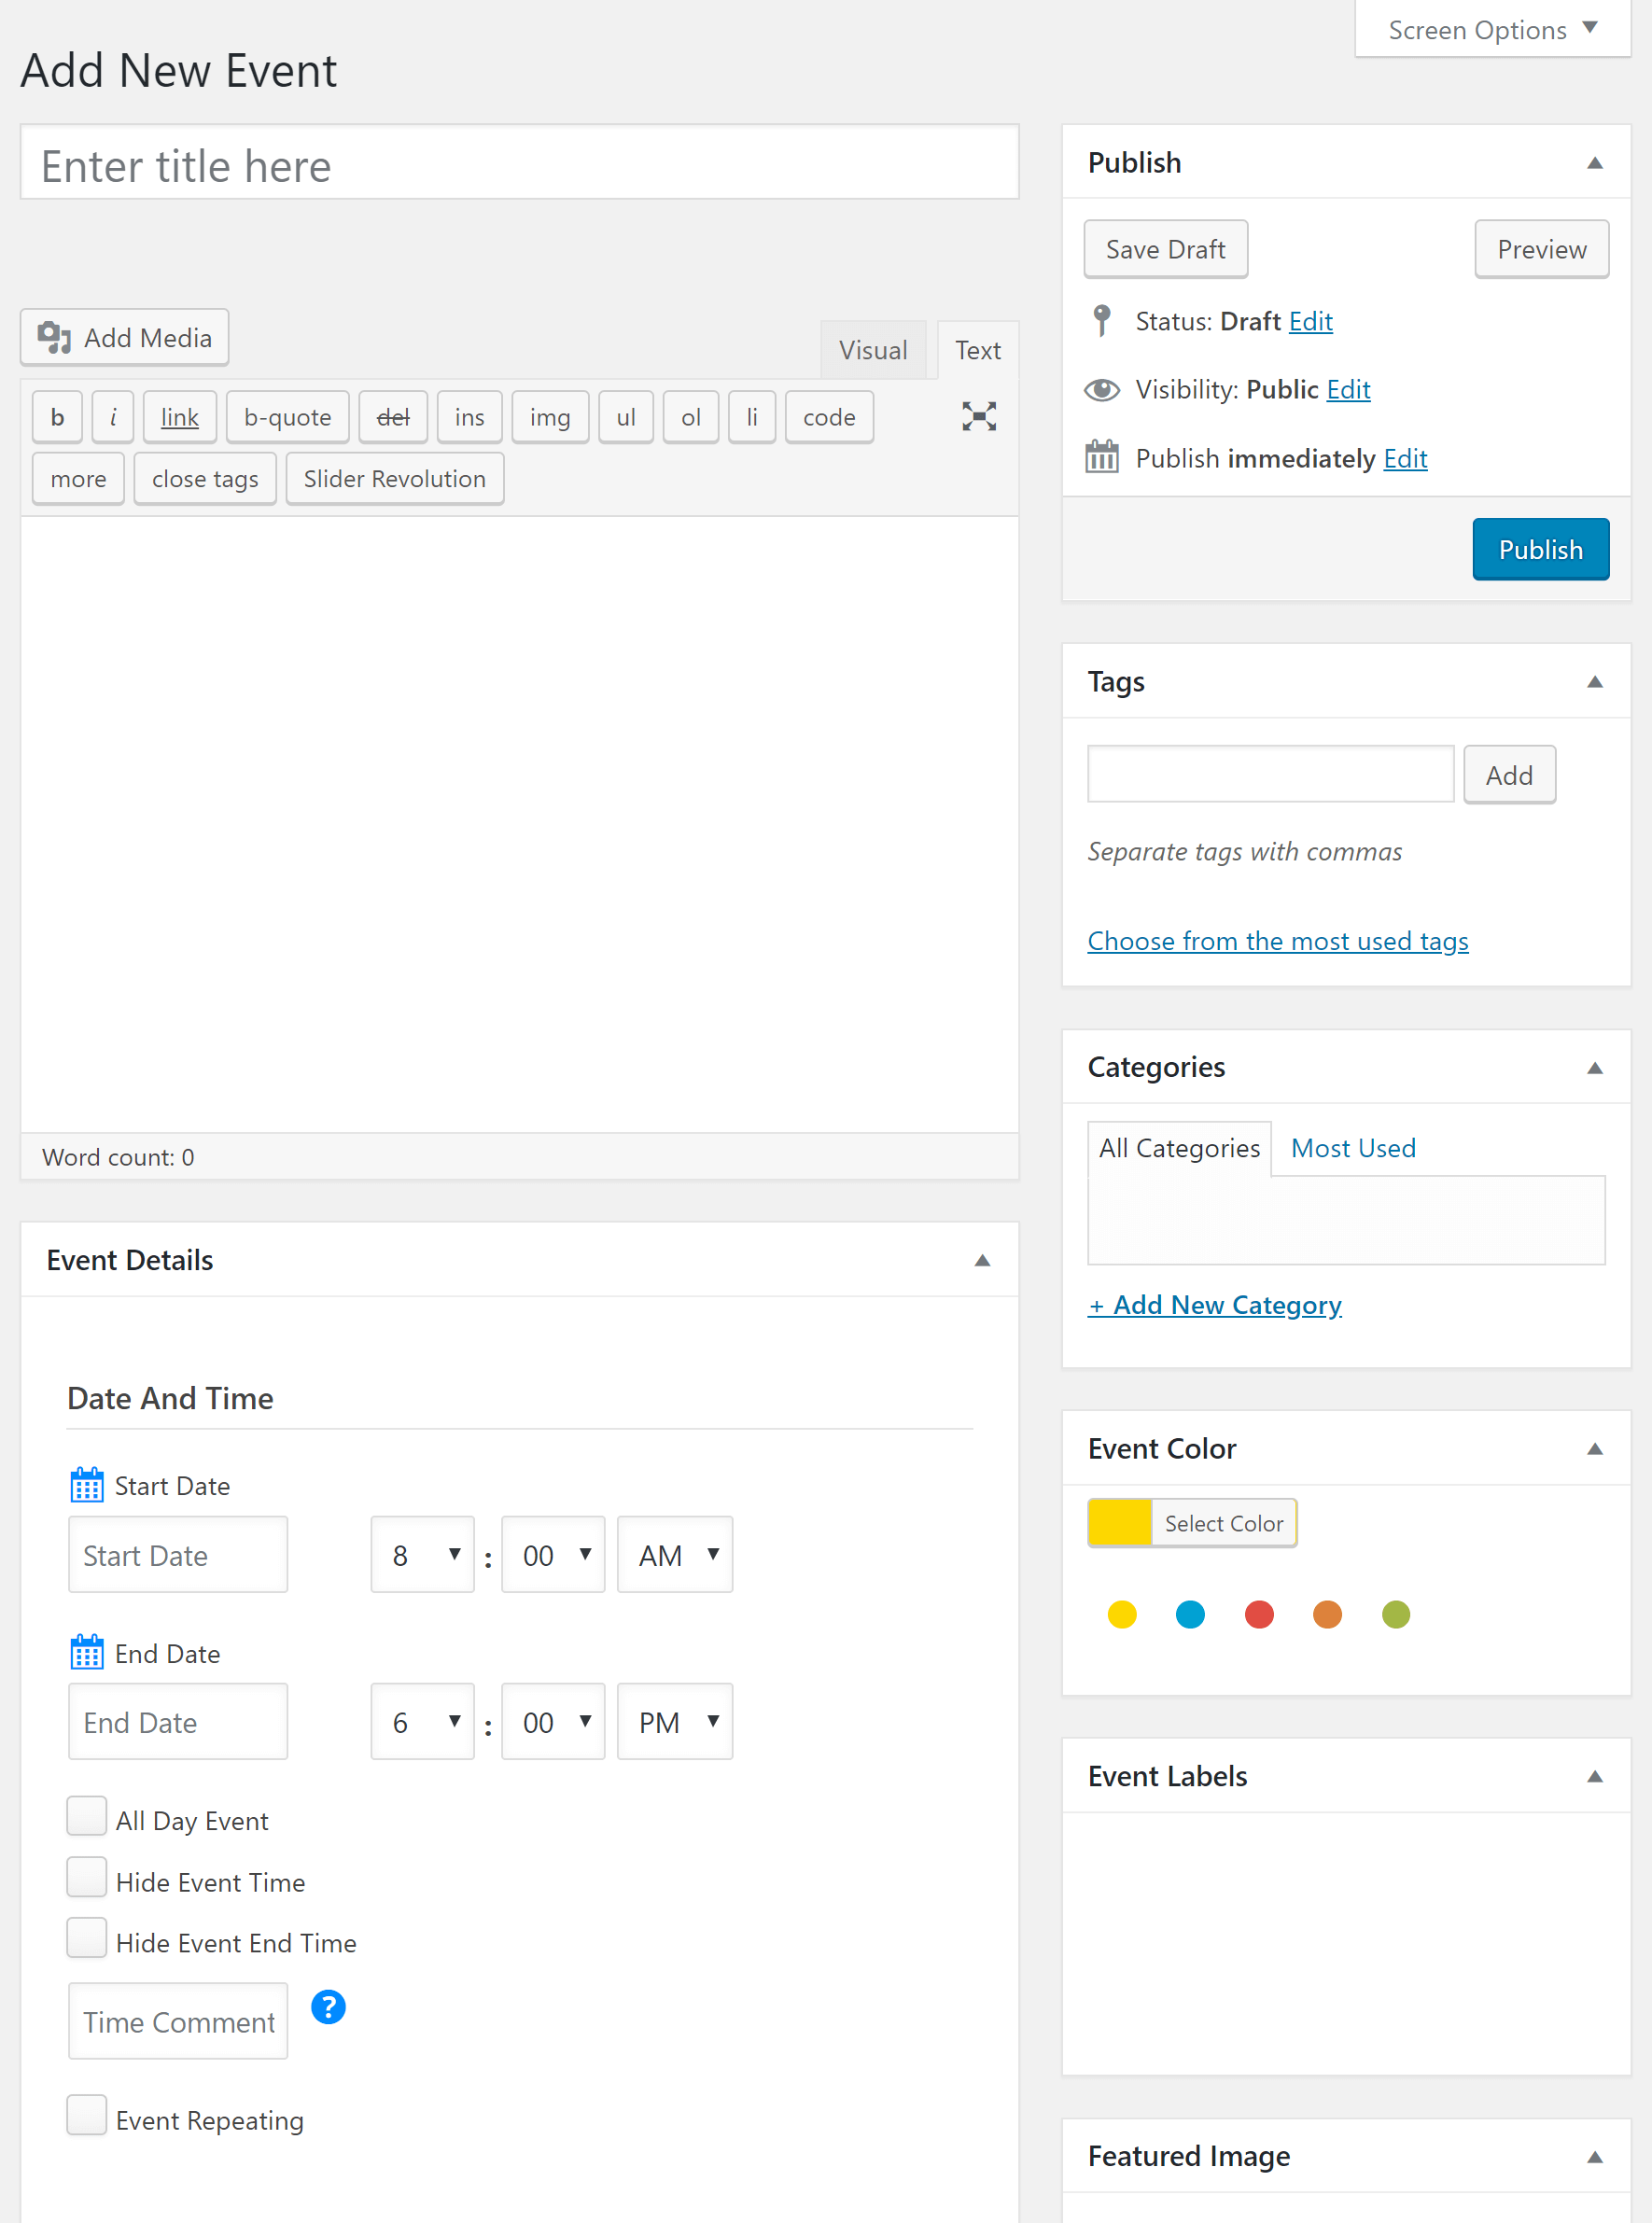
Task: Check the Hide Event Time box
Action: 87,1877
